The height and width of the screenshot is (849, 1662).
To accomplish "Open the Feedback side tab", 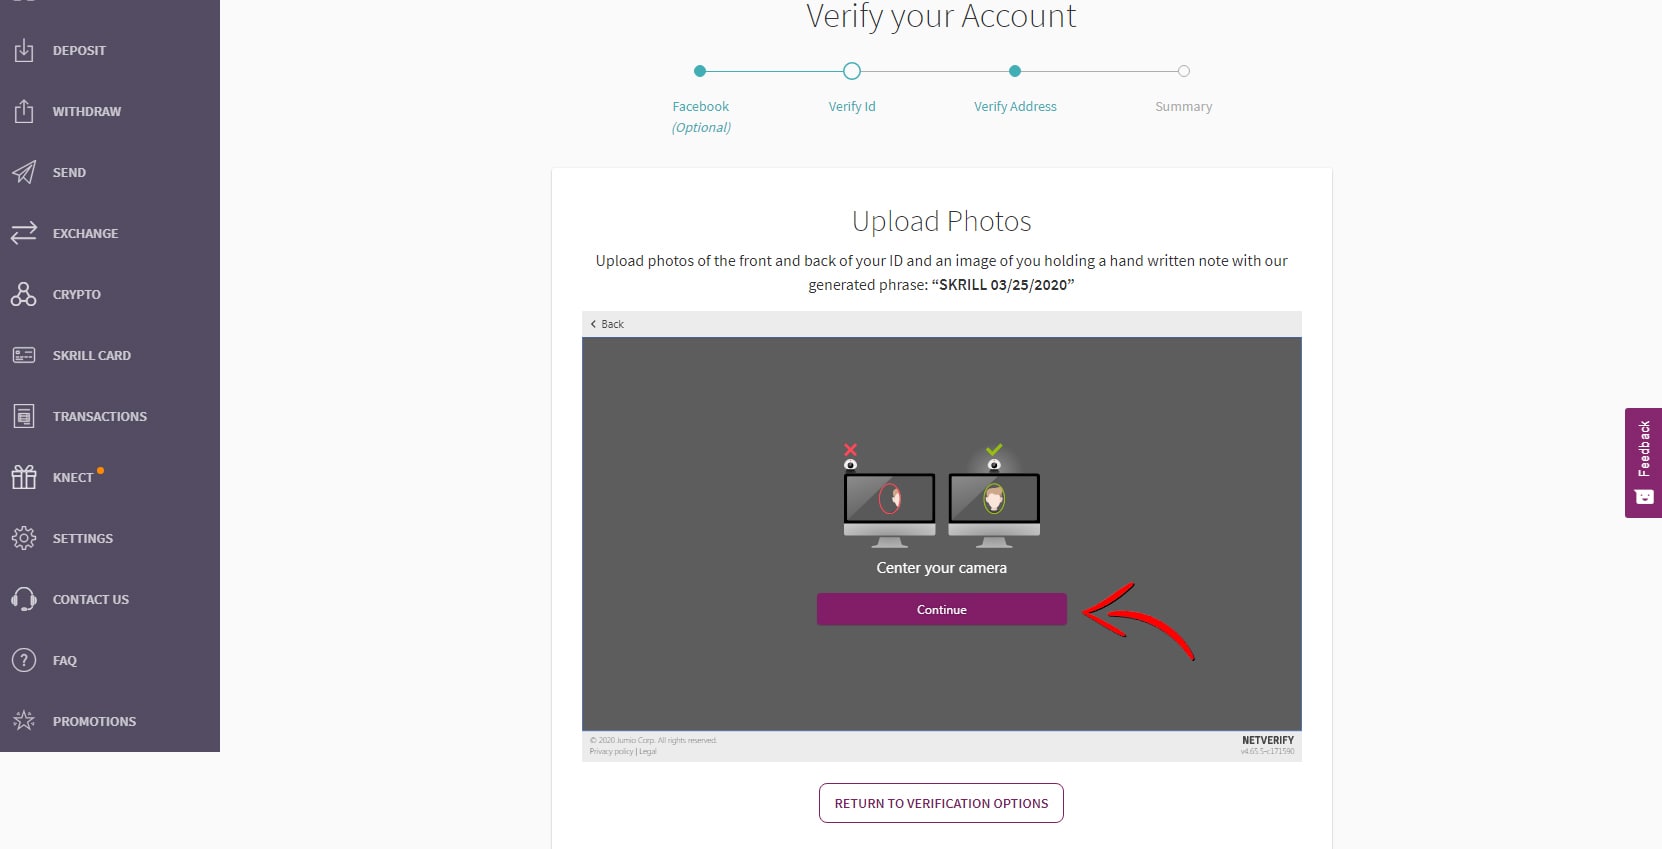I will (x=1643, y=462).
